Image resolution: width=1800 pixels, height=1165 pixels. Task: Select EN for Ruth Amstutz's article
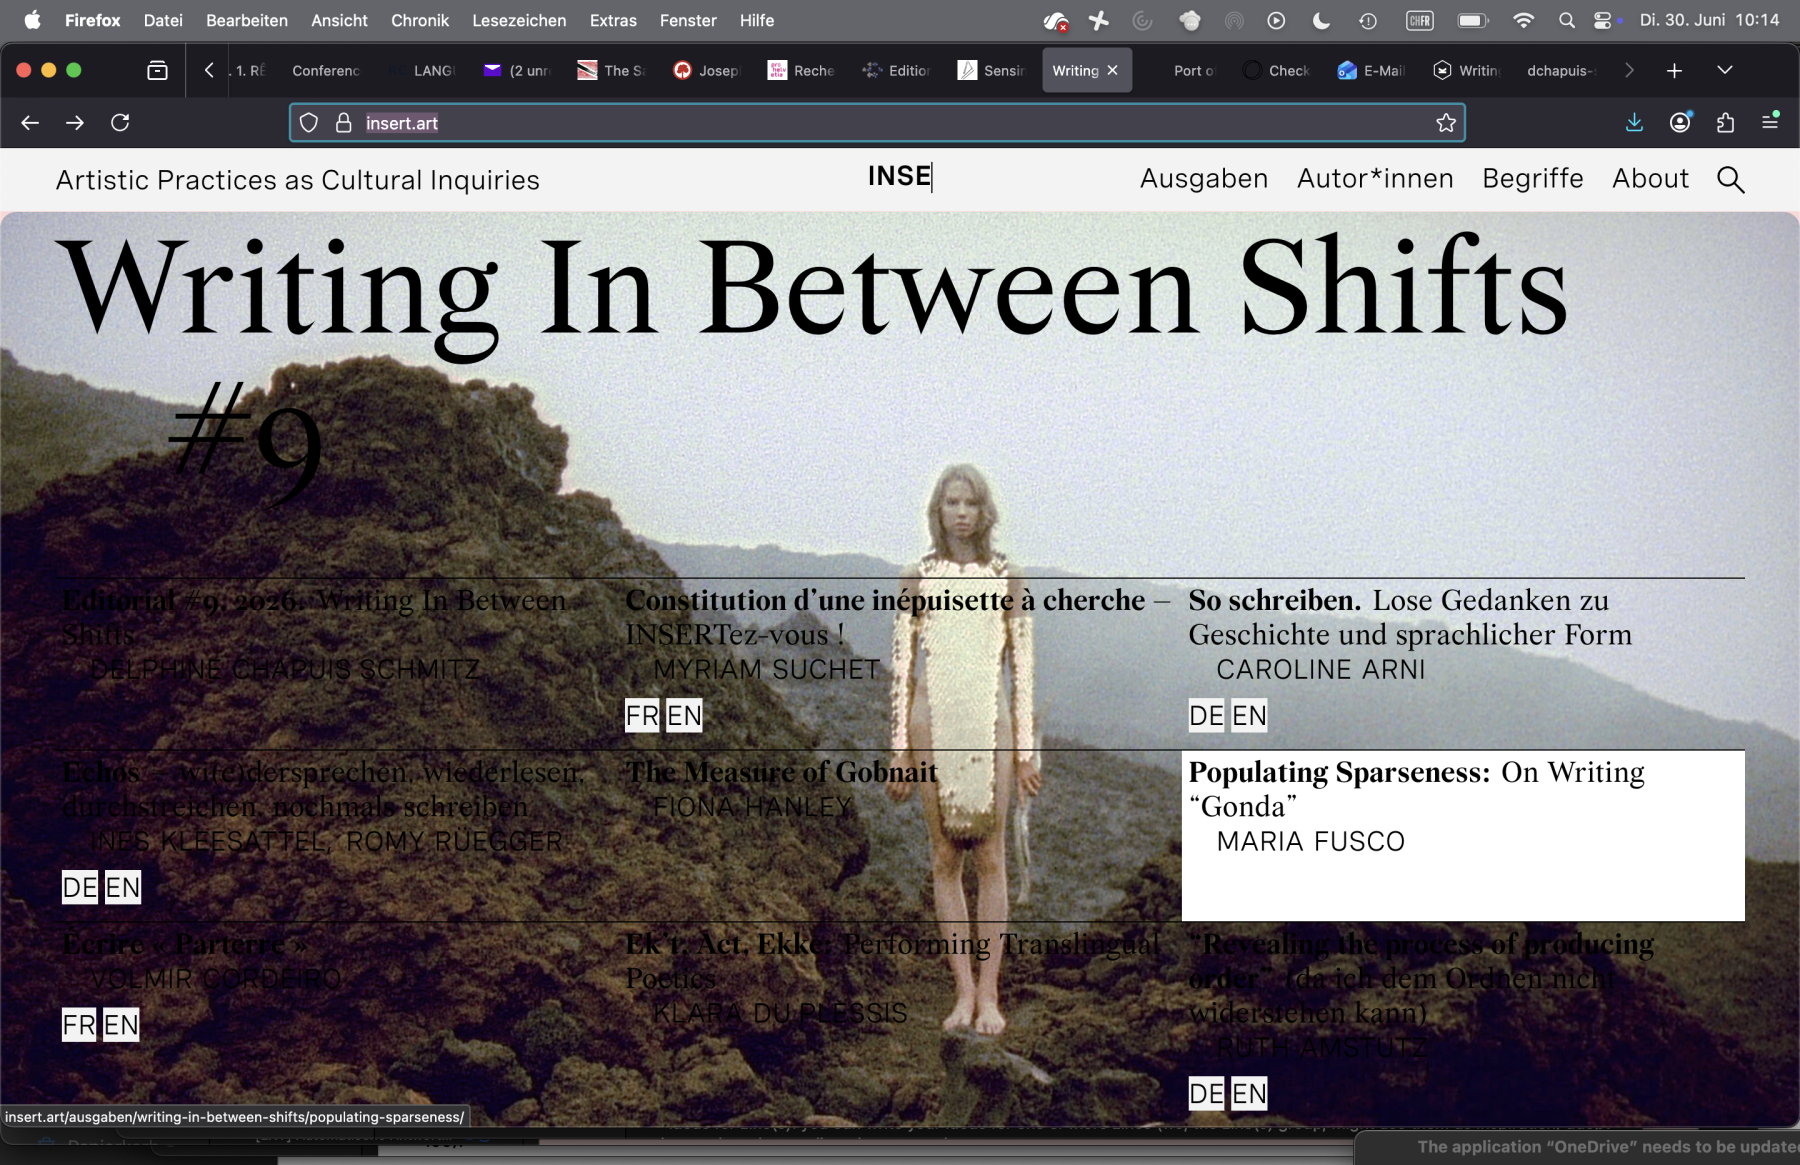tap(1249, 1093)
